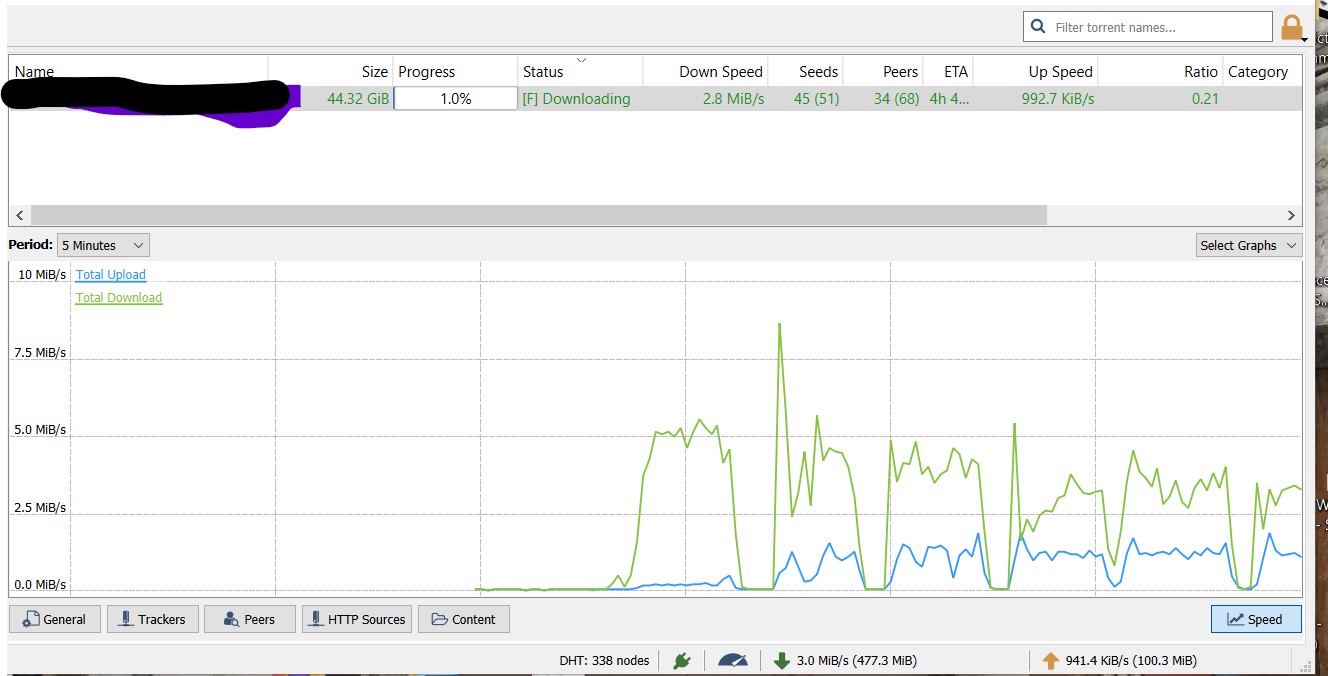Focus the Filter torrent names field
This screenshot has width=1328, height=676.
point(1148,27)
